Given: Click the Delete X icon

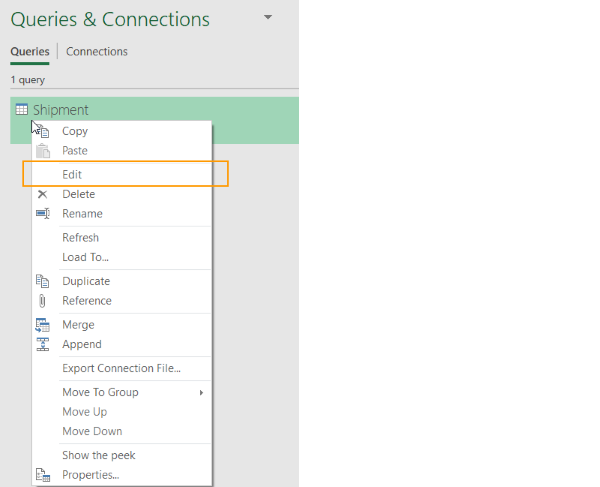Looking at the screenshot, I should pyautogui.click(x=42, y=194).
